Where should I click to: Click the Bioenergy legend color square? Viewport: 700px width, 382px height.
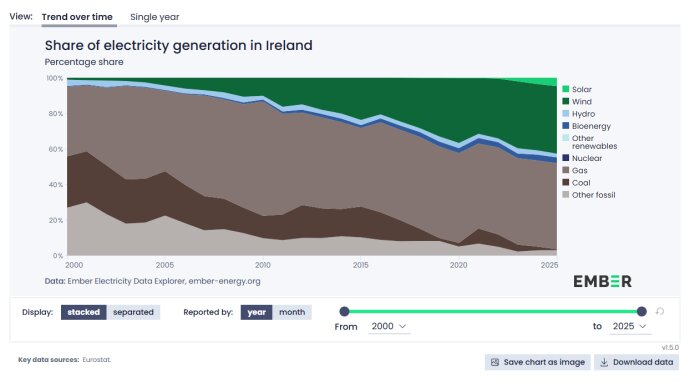(566, 126)
